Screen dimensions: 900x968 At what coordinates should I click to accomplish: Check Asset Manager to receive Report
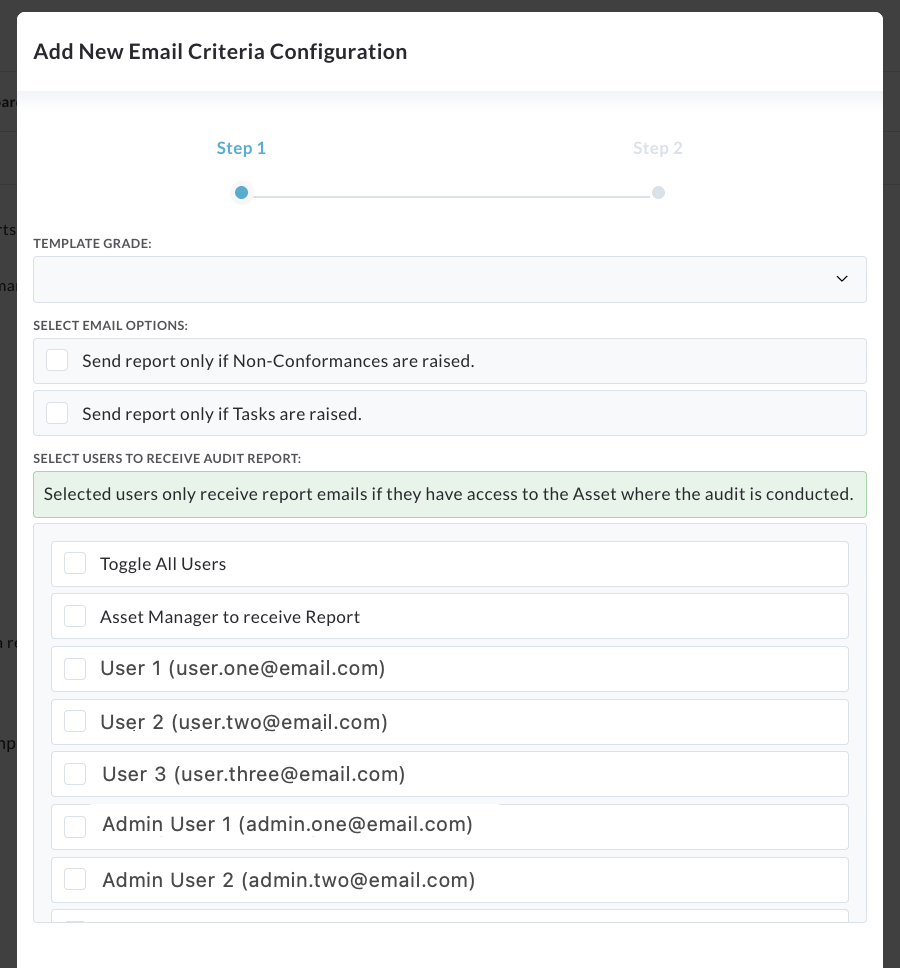coord(75,616)
